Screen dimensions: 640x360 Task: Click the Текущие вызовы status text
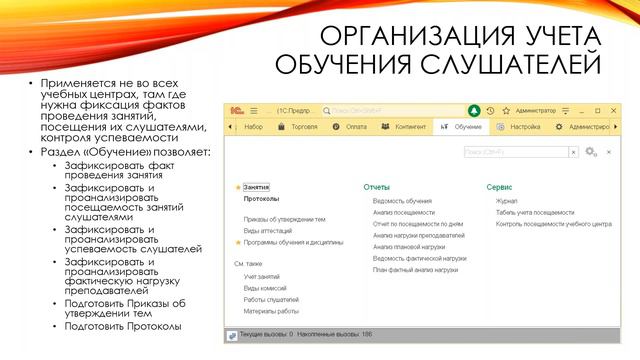266,334
